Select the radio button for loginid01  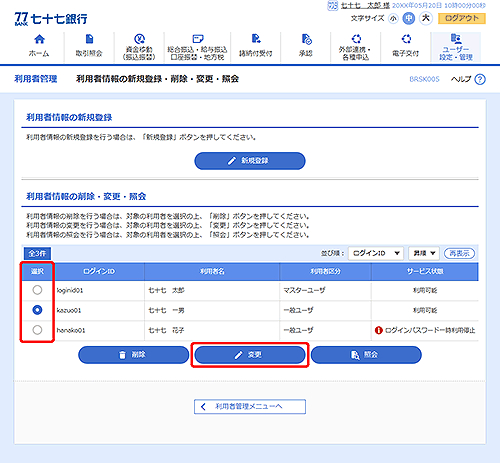point(37,290)
